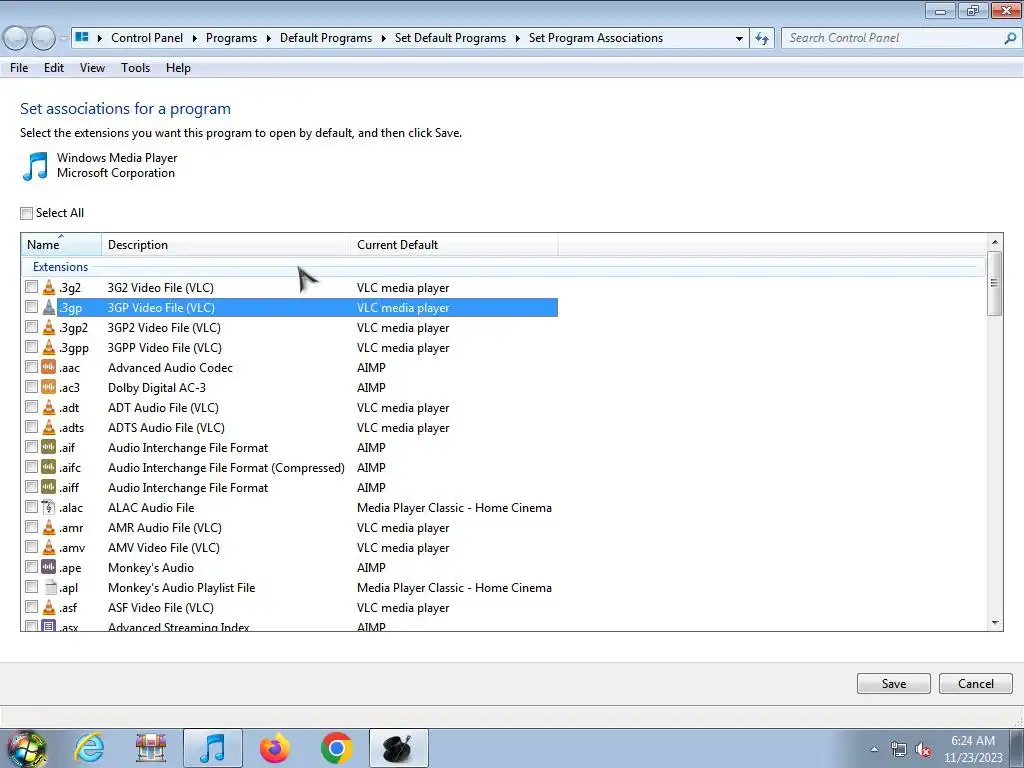Open the File menu
The image size is (1024, 768).
click(x=19, y=68)
